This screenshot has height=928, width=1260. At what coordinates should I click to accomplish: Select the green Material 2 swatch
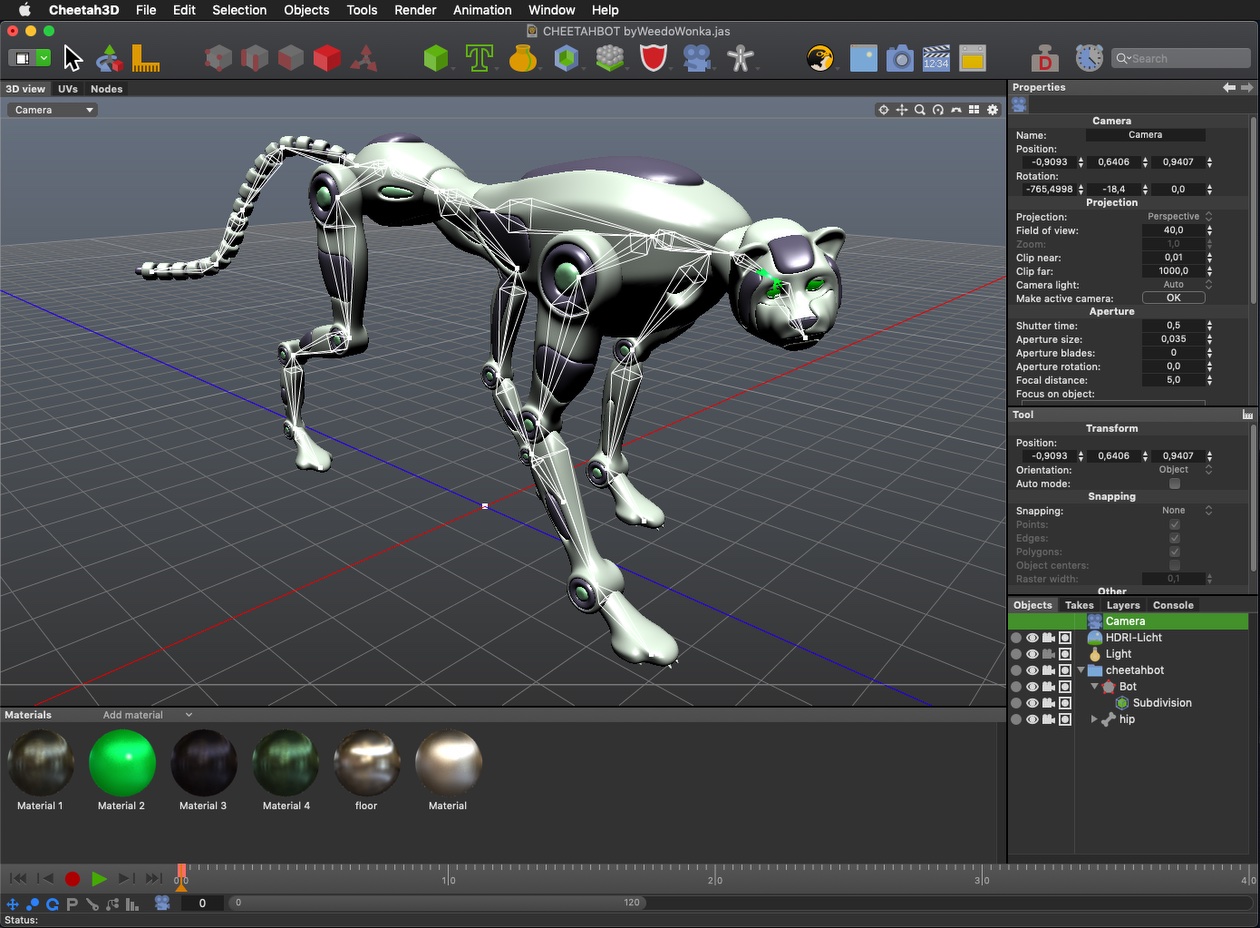pos(122,763)
